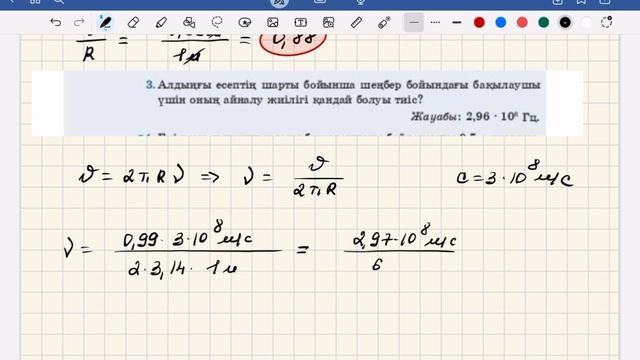Tap the microphone recording icon
This screenshot has height=360, width=640.
[360, 2]
